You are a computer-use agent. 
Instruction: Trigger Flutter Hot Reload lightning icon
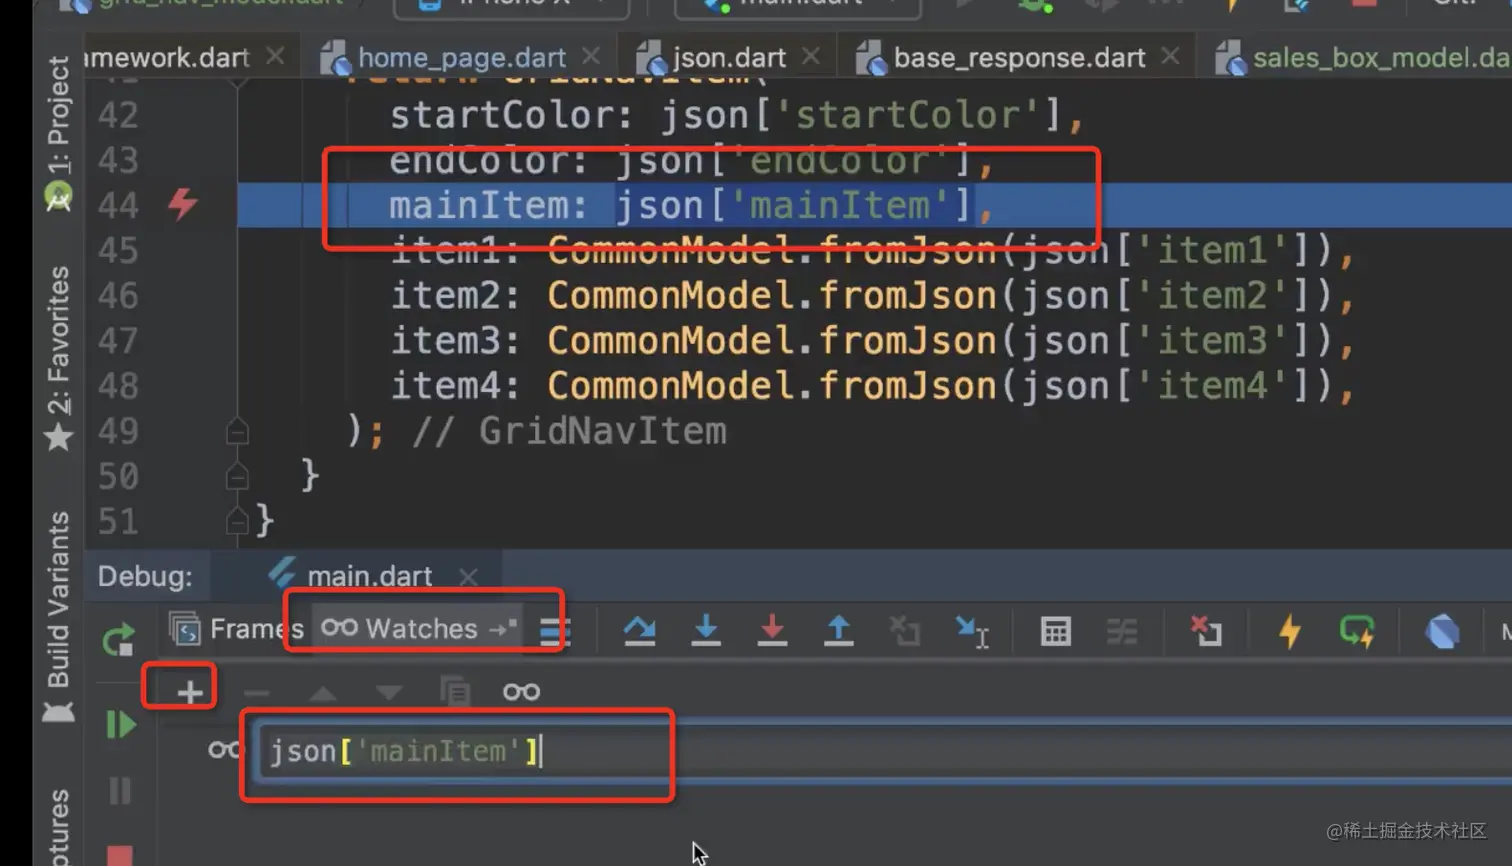pos(1290,631)
